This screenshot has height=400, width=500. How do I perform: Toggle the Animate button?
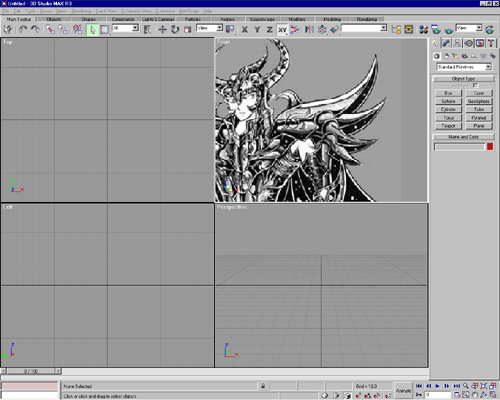click(403, 390)
